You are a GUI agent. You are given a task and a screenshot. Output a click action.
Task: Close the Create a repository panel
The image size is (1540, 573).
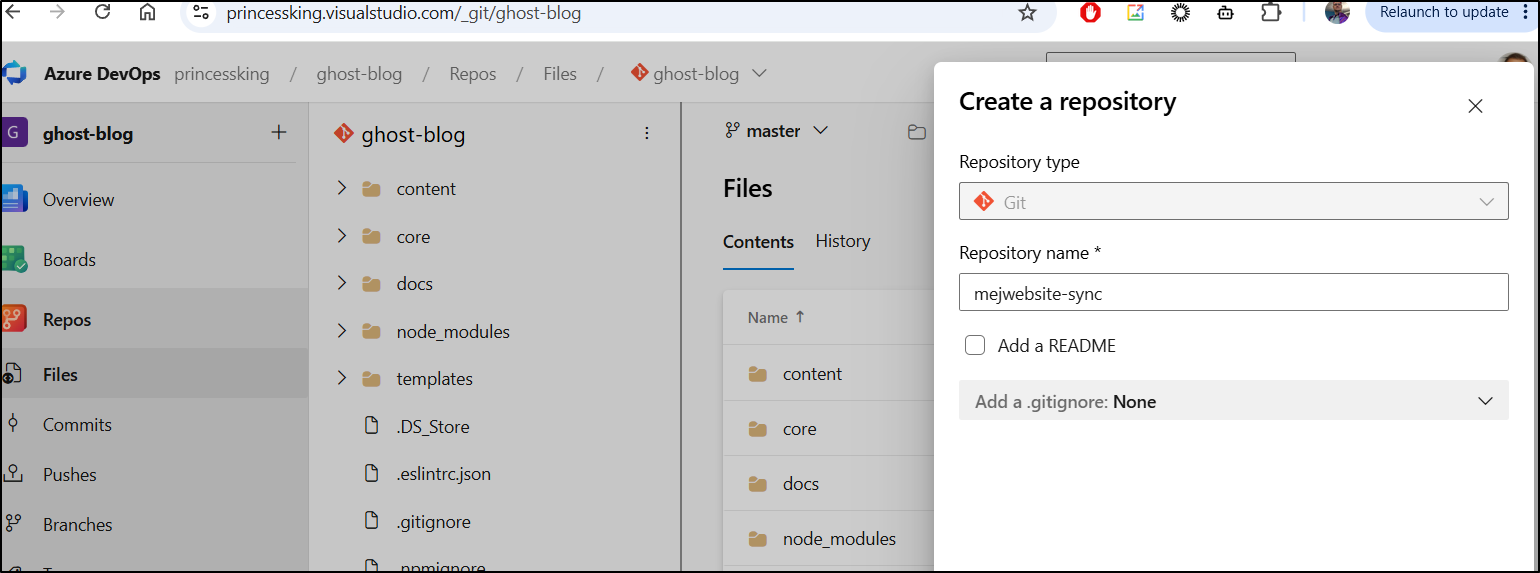1475,106
